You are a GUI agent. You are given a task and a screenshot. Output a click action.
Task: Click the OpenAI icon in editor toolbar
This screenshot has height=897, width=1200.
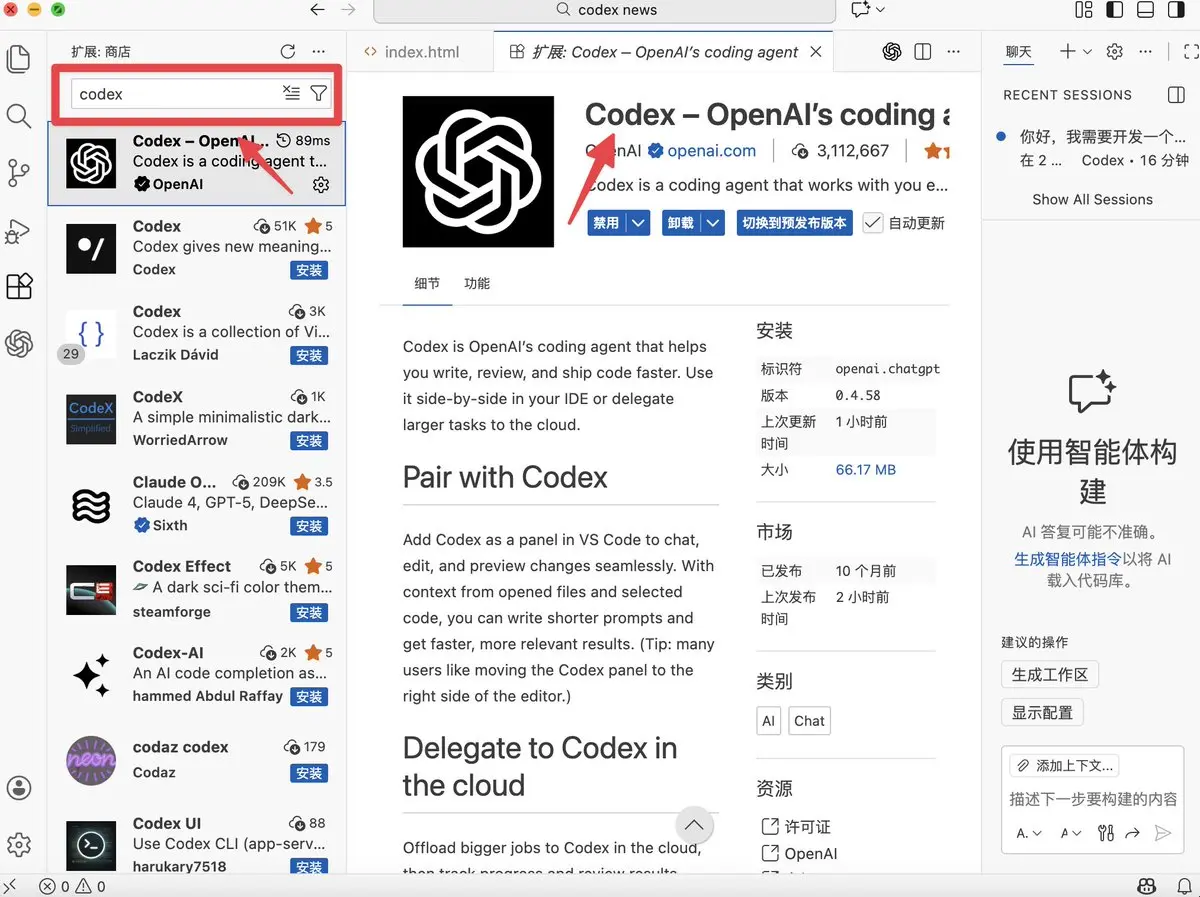pyautogui.click(x=892, y=52)
